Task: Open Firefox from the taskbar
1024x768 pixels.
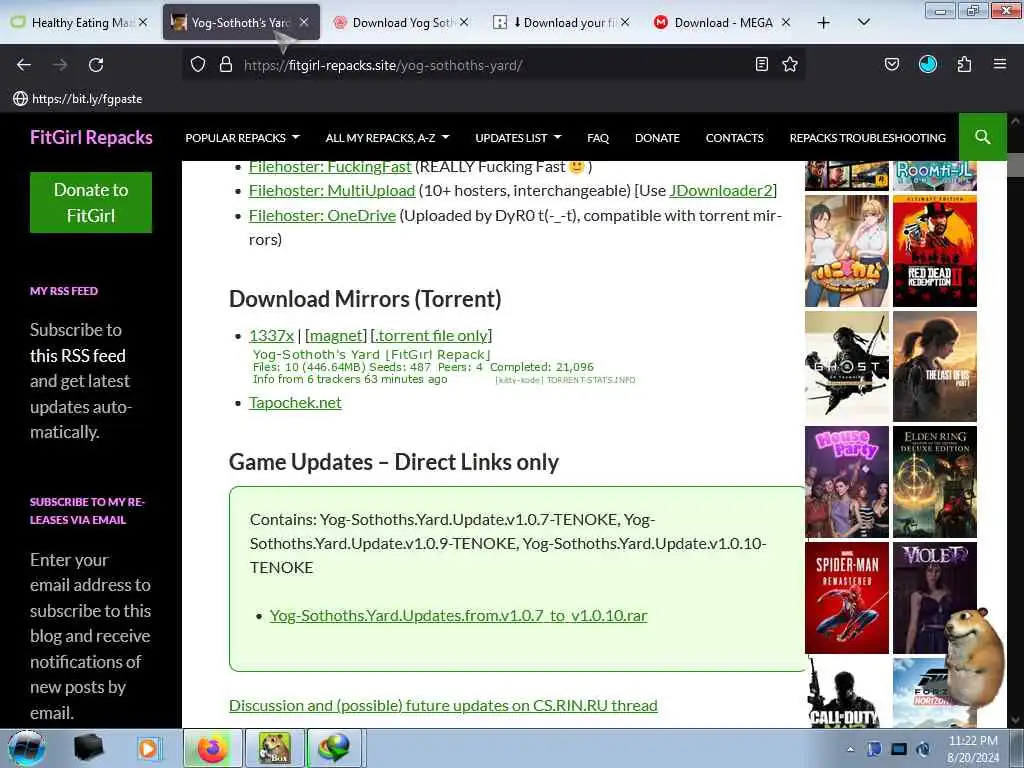Action: click(x=212, y=748)
